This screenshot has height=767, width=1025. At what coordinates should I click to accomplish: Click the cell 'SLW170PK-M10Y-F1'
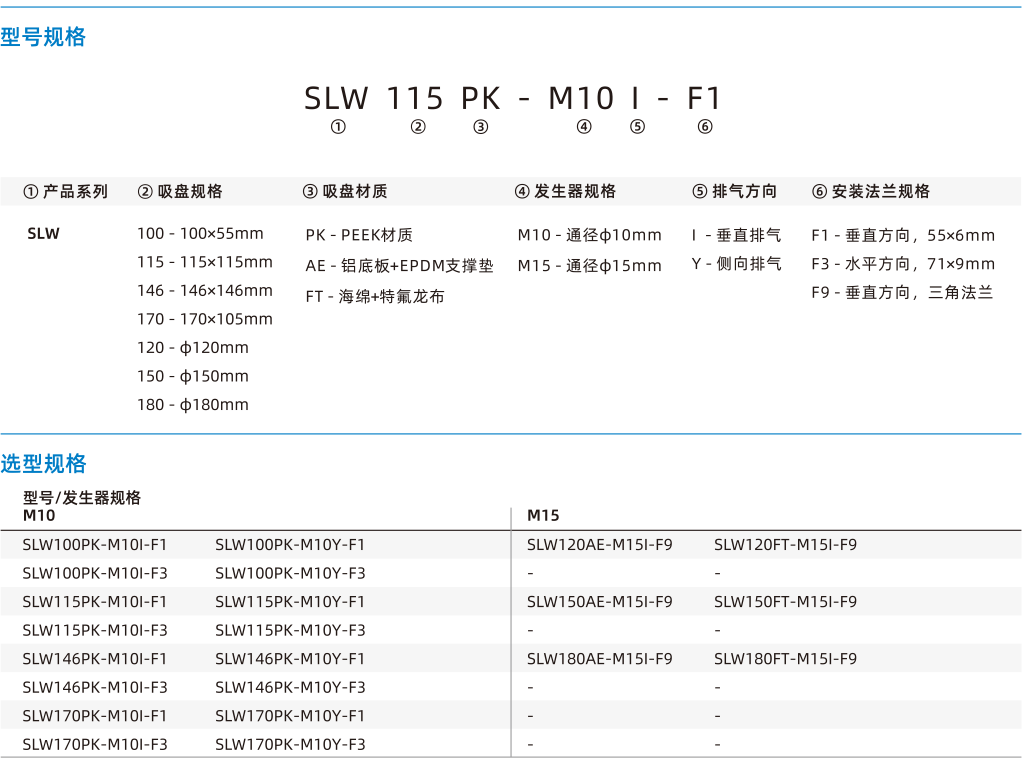coord(290,716)
